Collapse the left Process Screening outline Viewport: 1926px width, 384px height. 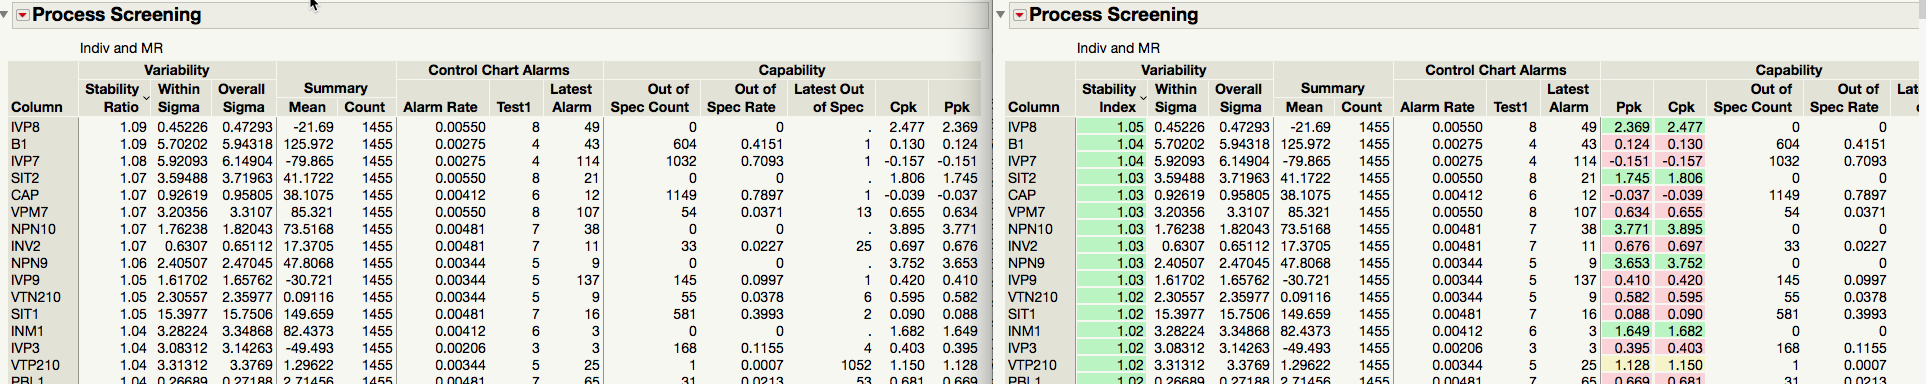[5, 15]
